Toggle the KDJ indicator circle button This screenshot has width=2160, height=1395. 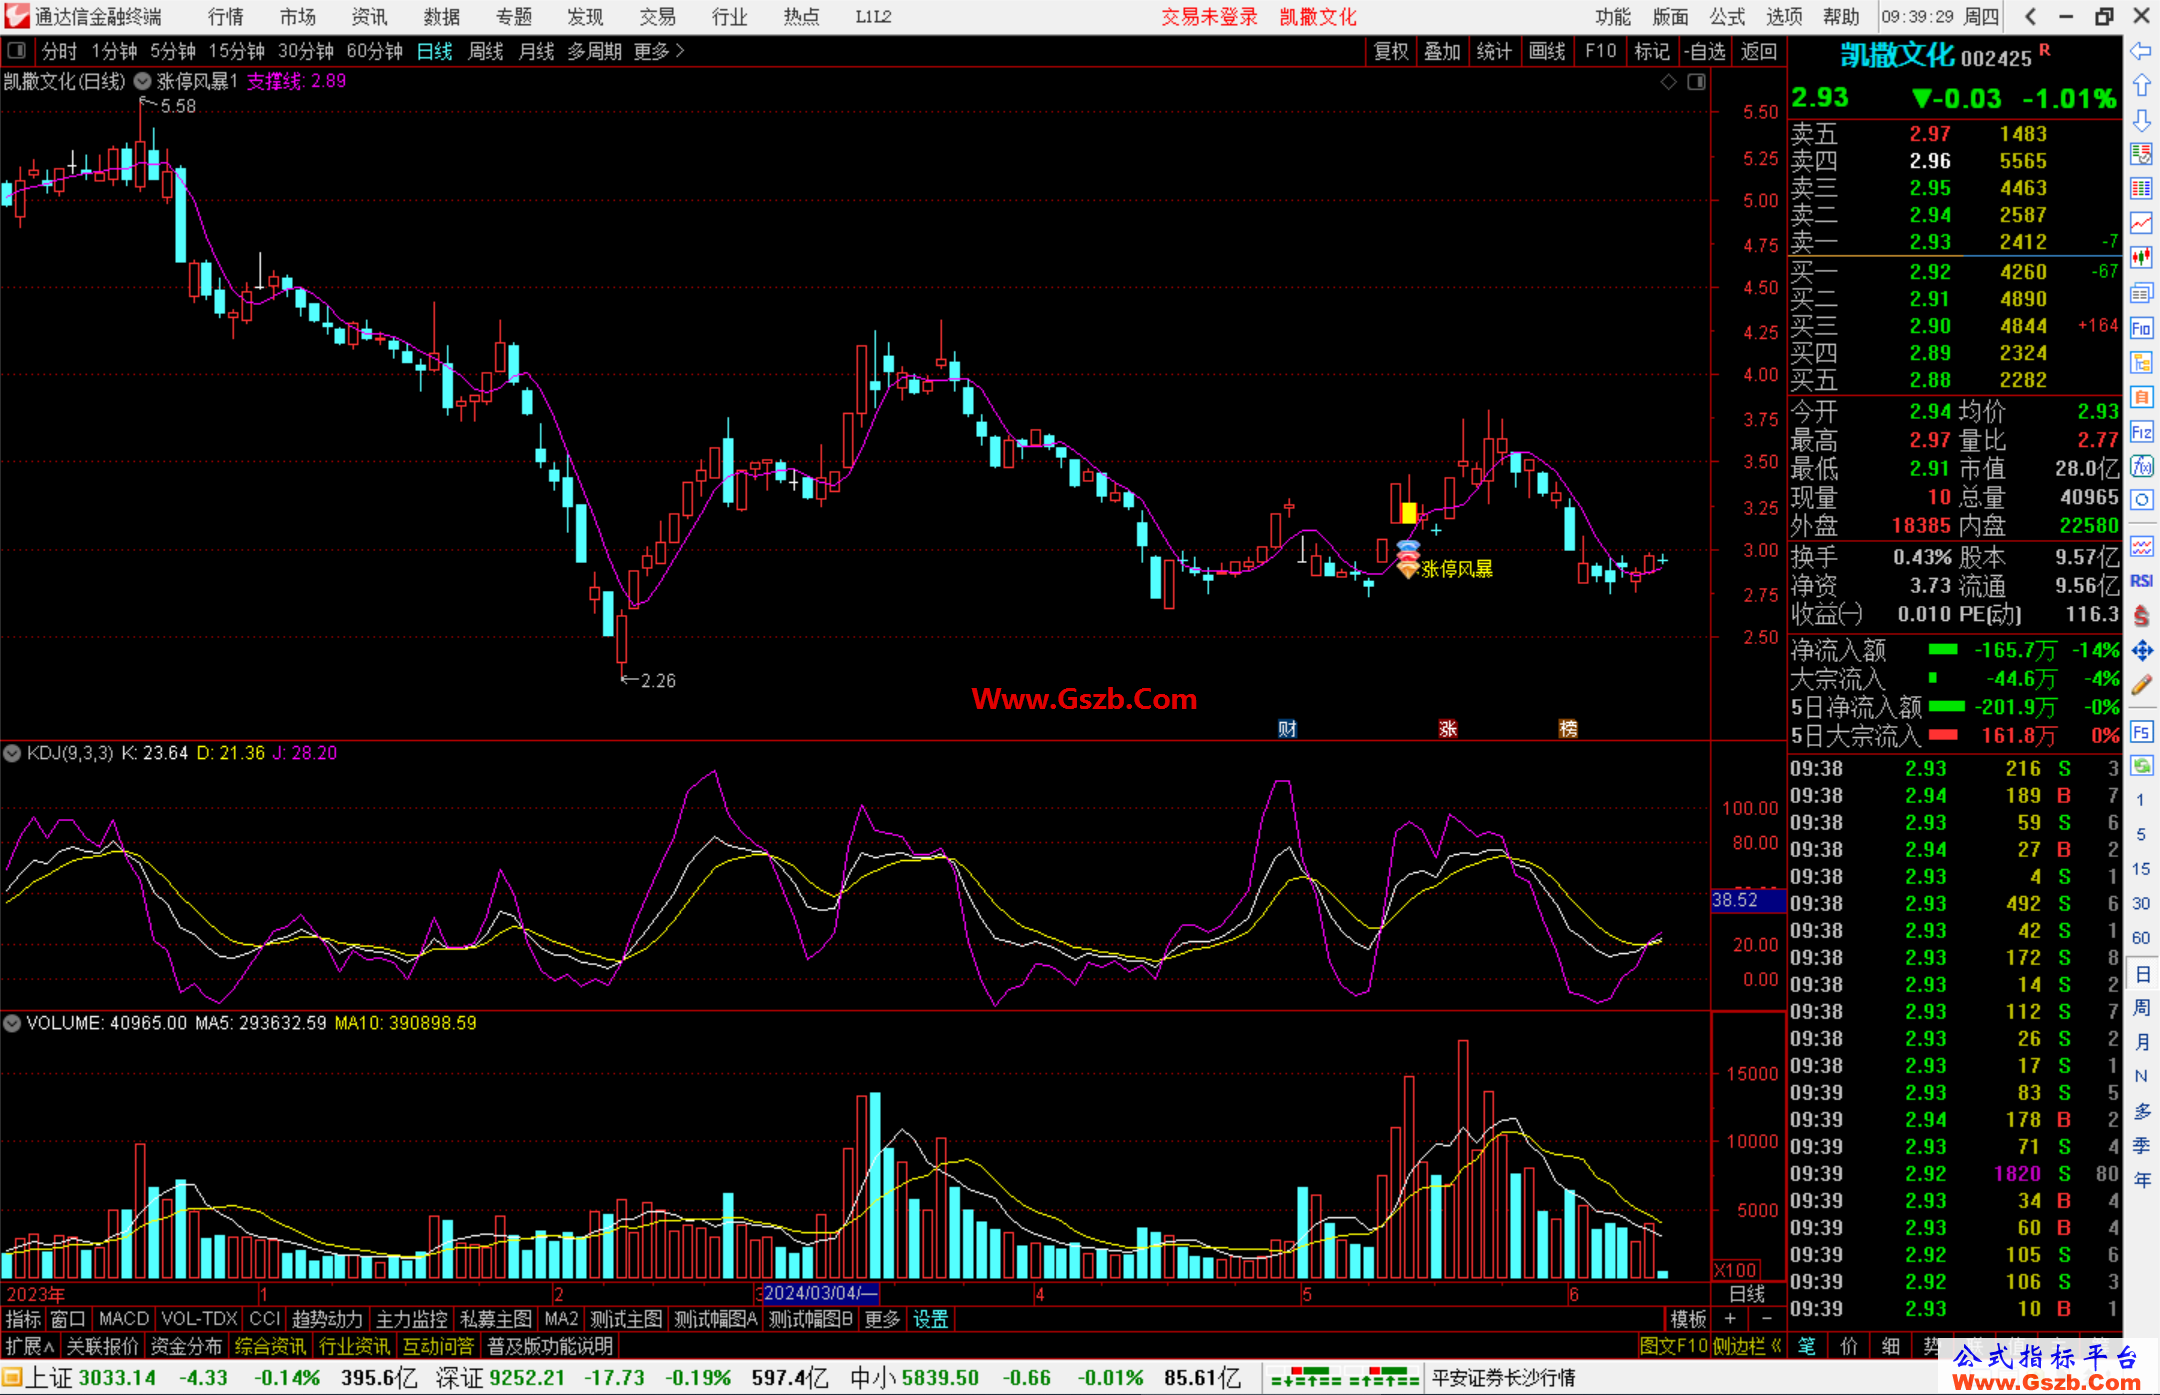click(12, 753)
